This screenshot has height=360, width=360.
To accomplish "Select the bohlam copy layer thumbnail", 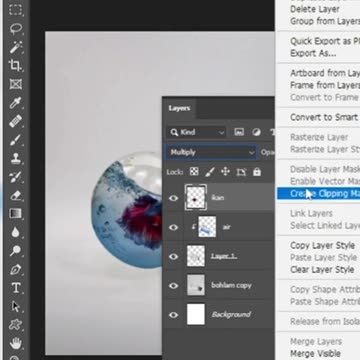I will (x=196, y=285).
